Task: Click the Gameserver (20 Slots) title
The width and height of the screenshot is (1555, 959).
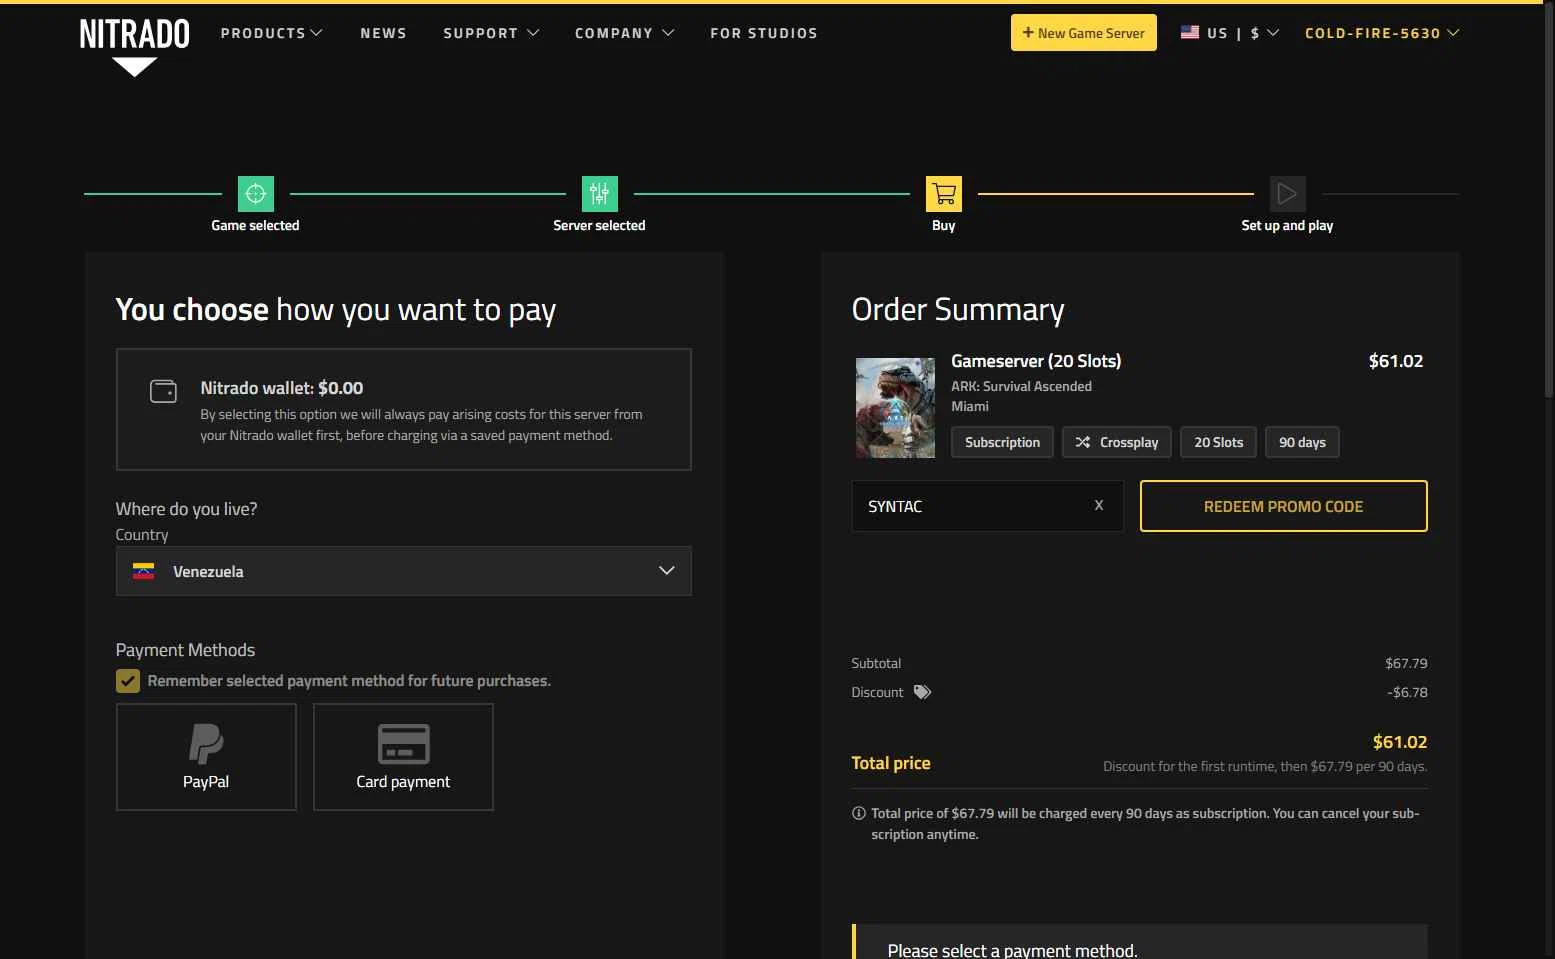Action: (1036, 361)
